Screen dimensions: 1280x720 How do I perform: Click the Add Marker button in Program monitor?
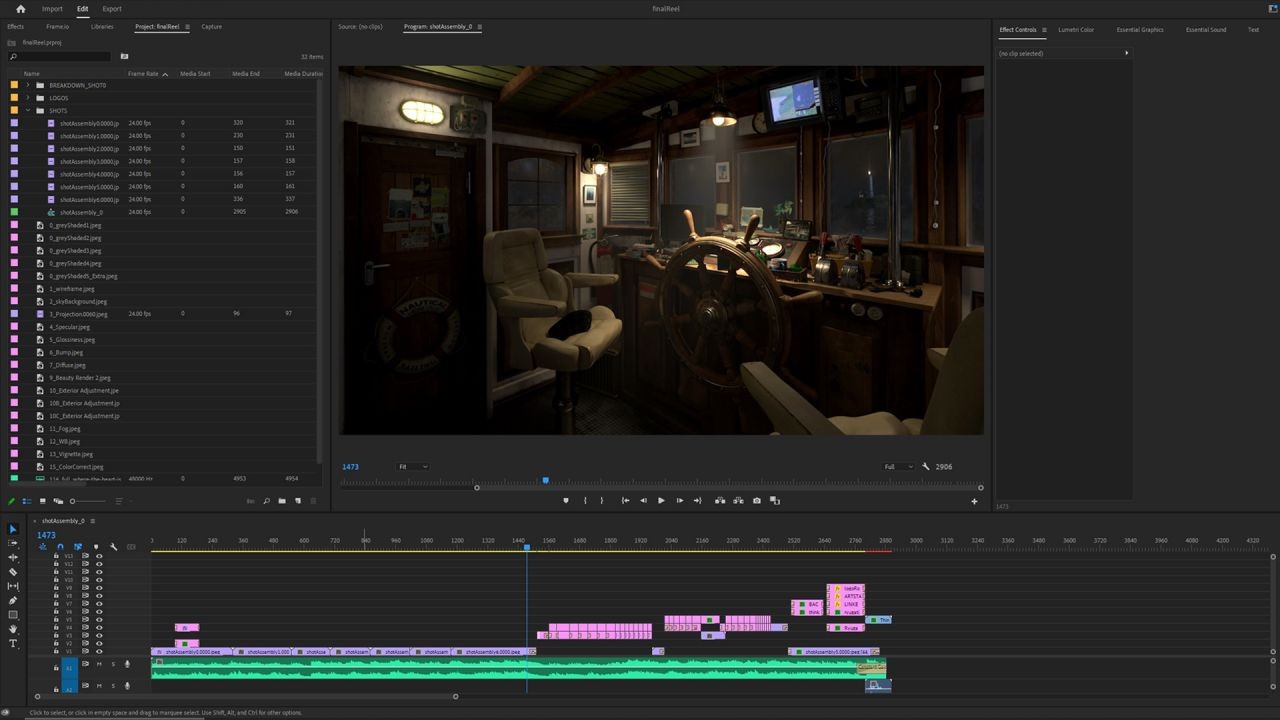coord(566,501)
